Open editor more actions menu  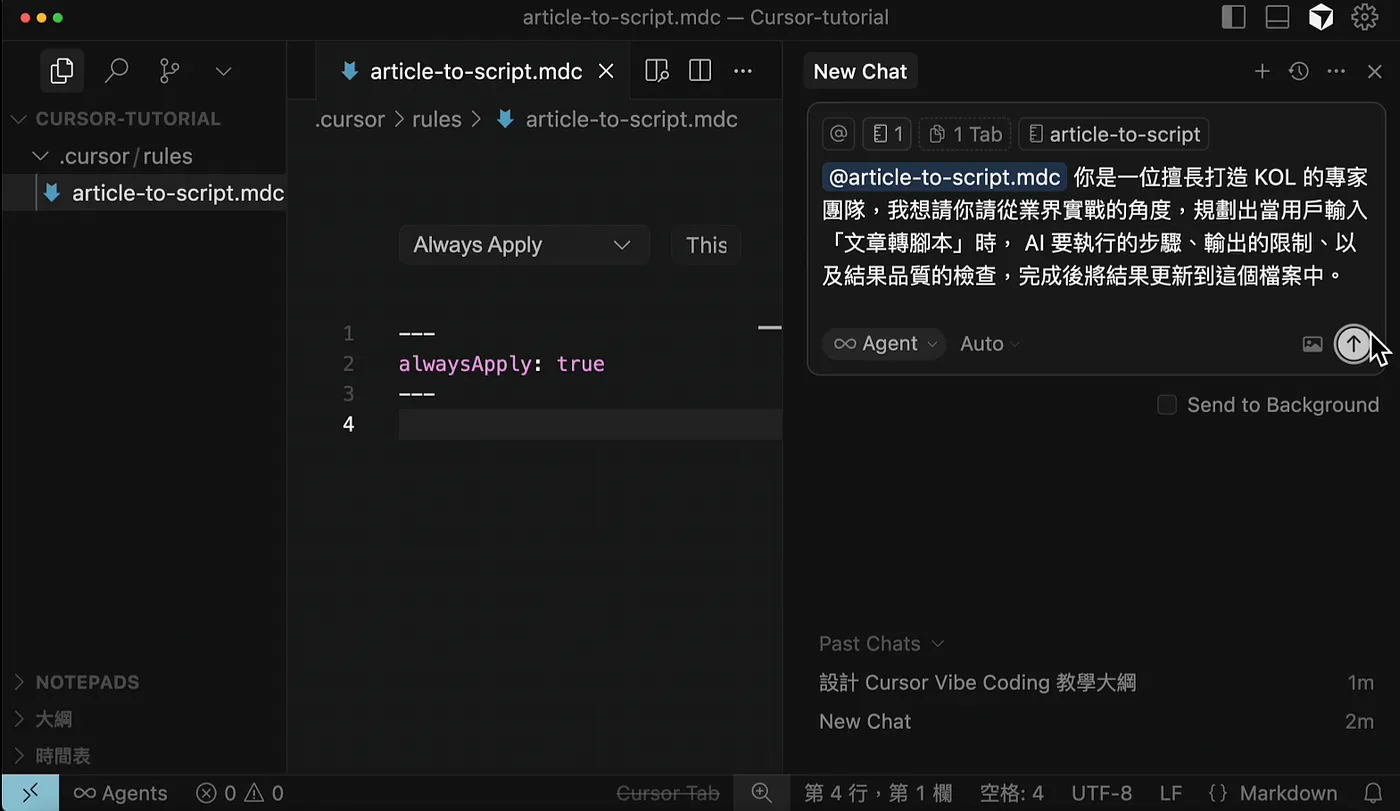[743, 71]
